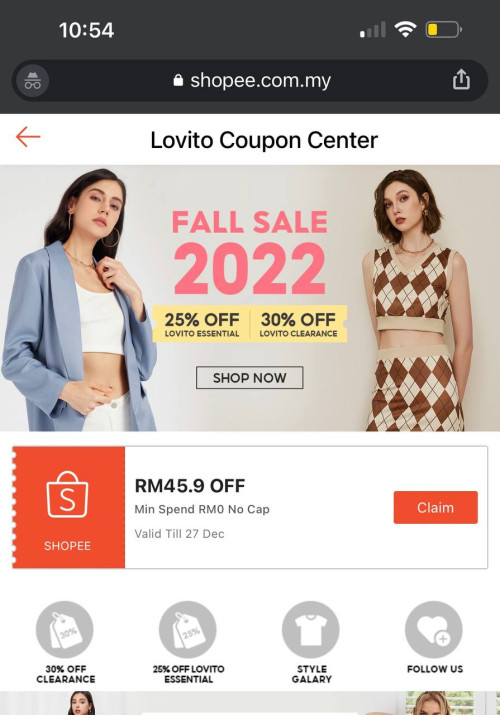Select the Style Galary t-shirt icon
Screen dimensions: 500x715
(x=311, y=630)
